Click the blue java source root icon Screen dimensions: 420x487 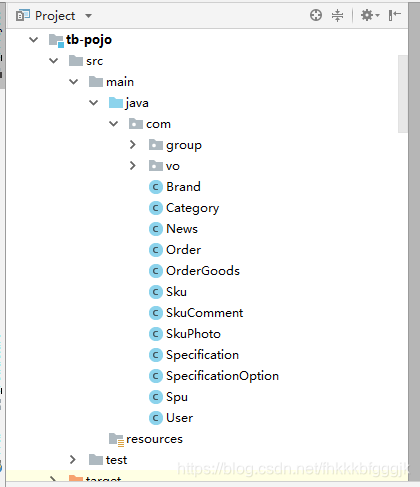coord(116,103)
